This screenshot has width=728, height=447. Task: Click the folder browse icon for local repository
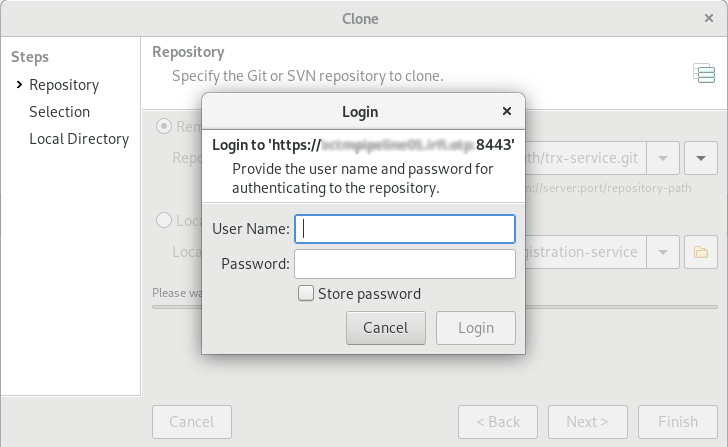pos(701,252)
